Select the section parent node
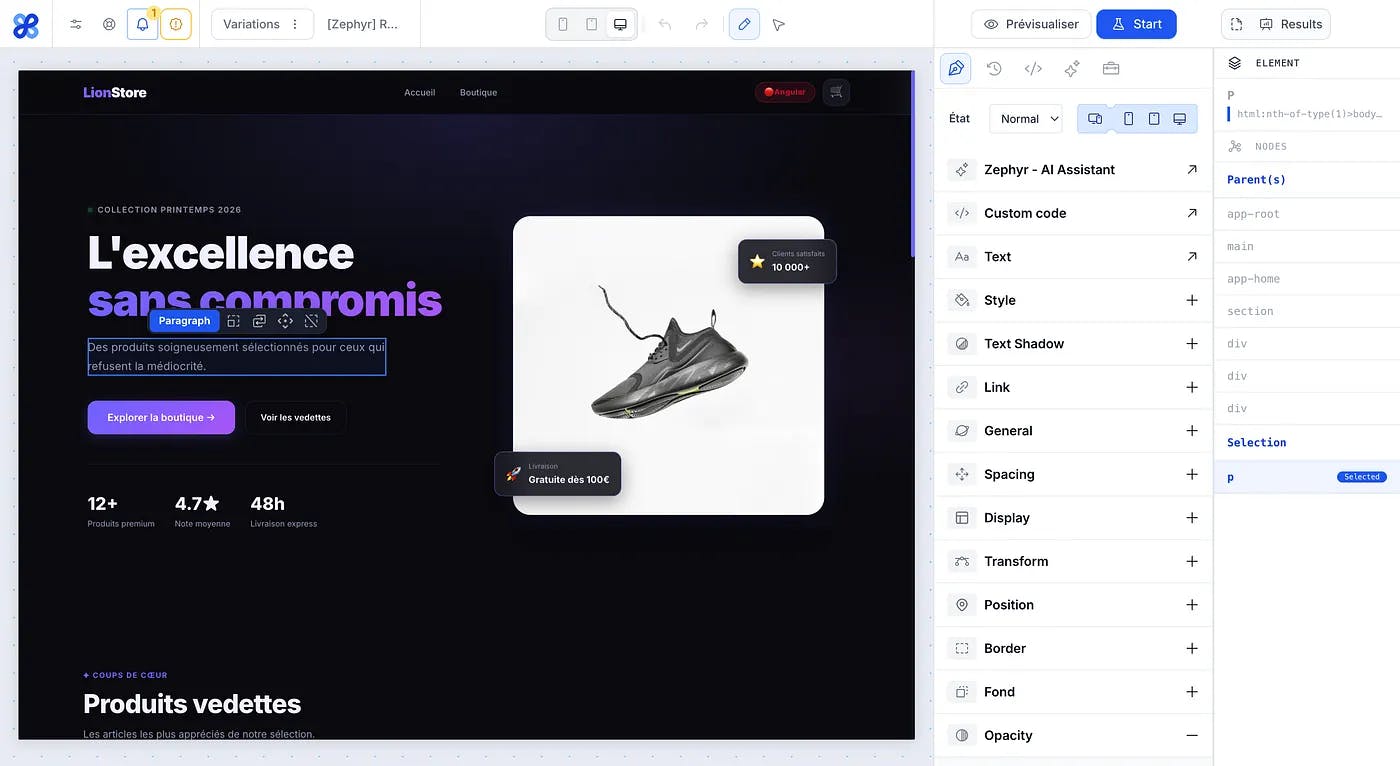Viewport: 1400px width, 766px height. (x=1307, y=311)
